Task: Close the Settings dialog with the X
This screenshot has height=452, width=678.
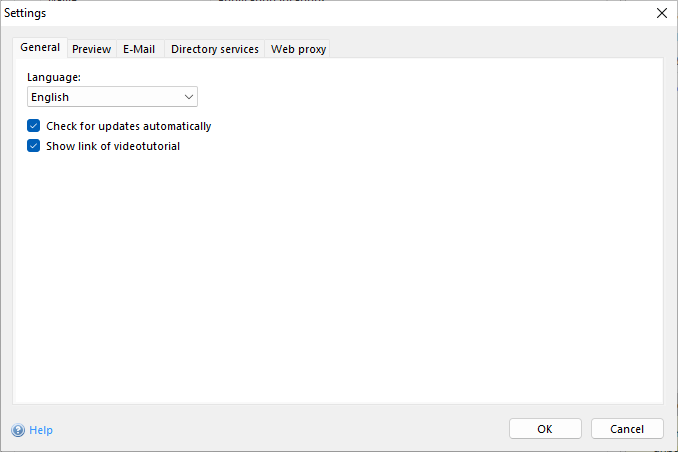Action: (661, 13)
